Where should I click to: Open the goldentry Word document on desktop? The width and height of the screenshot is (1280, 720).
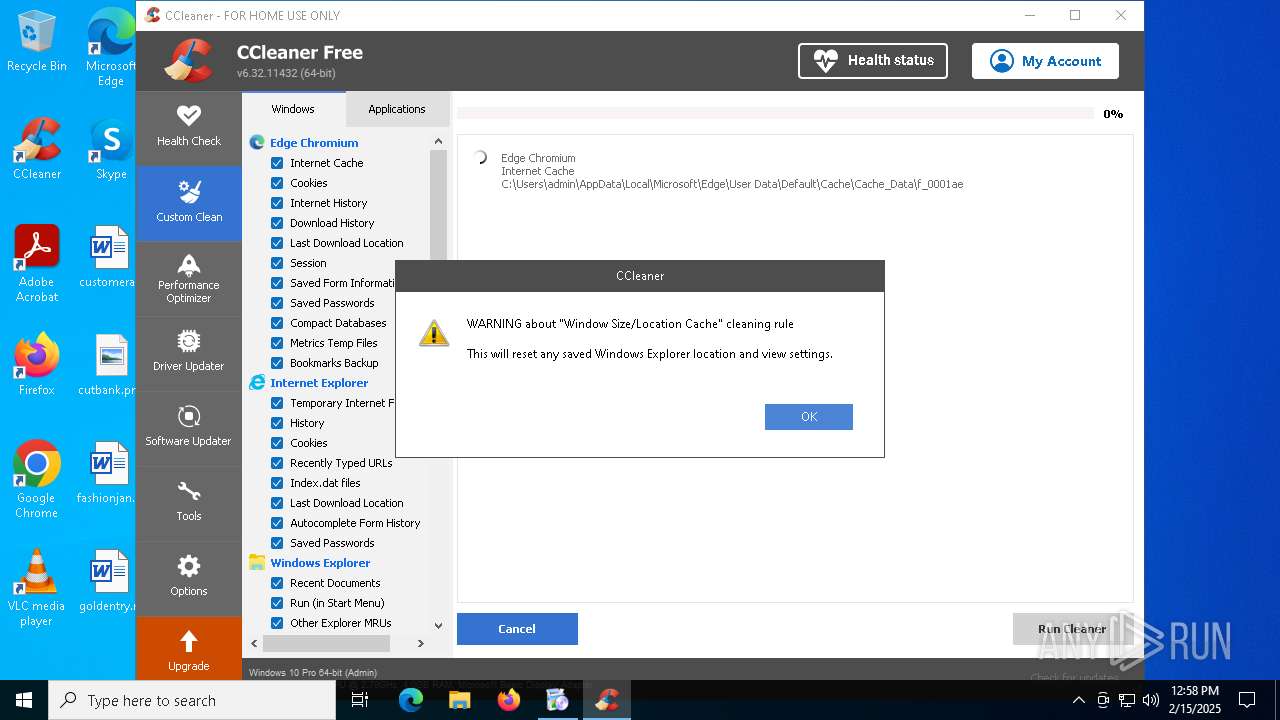point(109,580)
